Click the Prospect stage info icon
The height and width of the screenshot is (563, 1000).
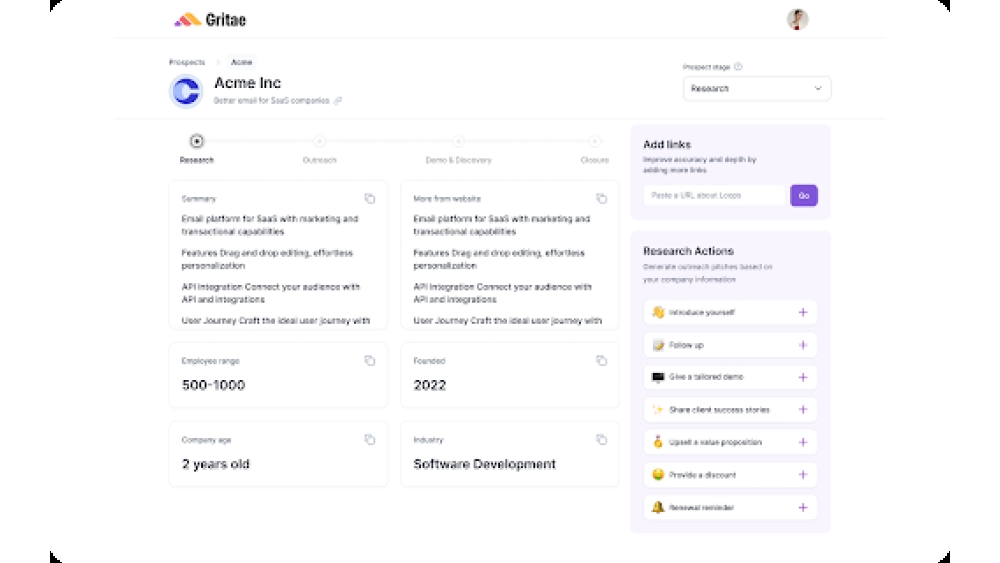pyautogui.click(x=738, y=67)
